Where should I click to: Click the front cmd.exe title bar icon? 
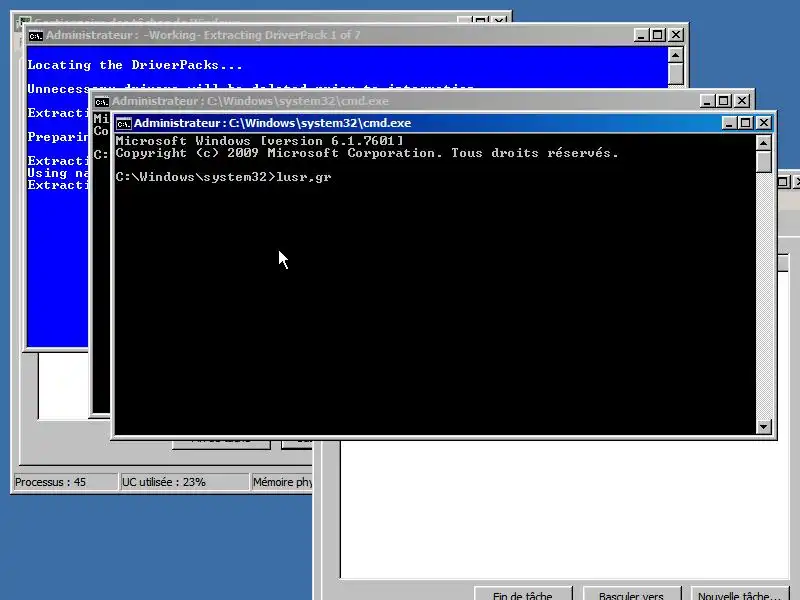point(123,123)
